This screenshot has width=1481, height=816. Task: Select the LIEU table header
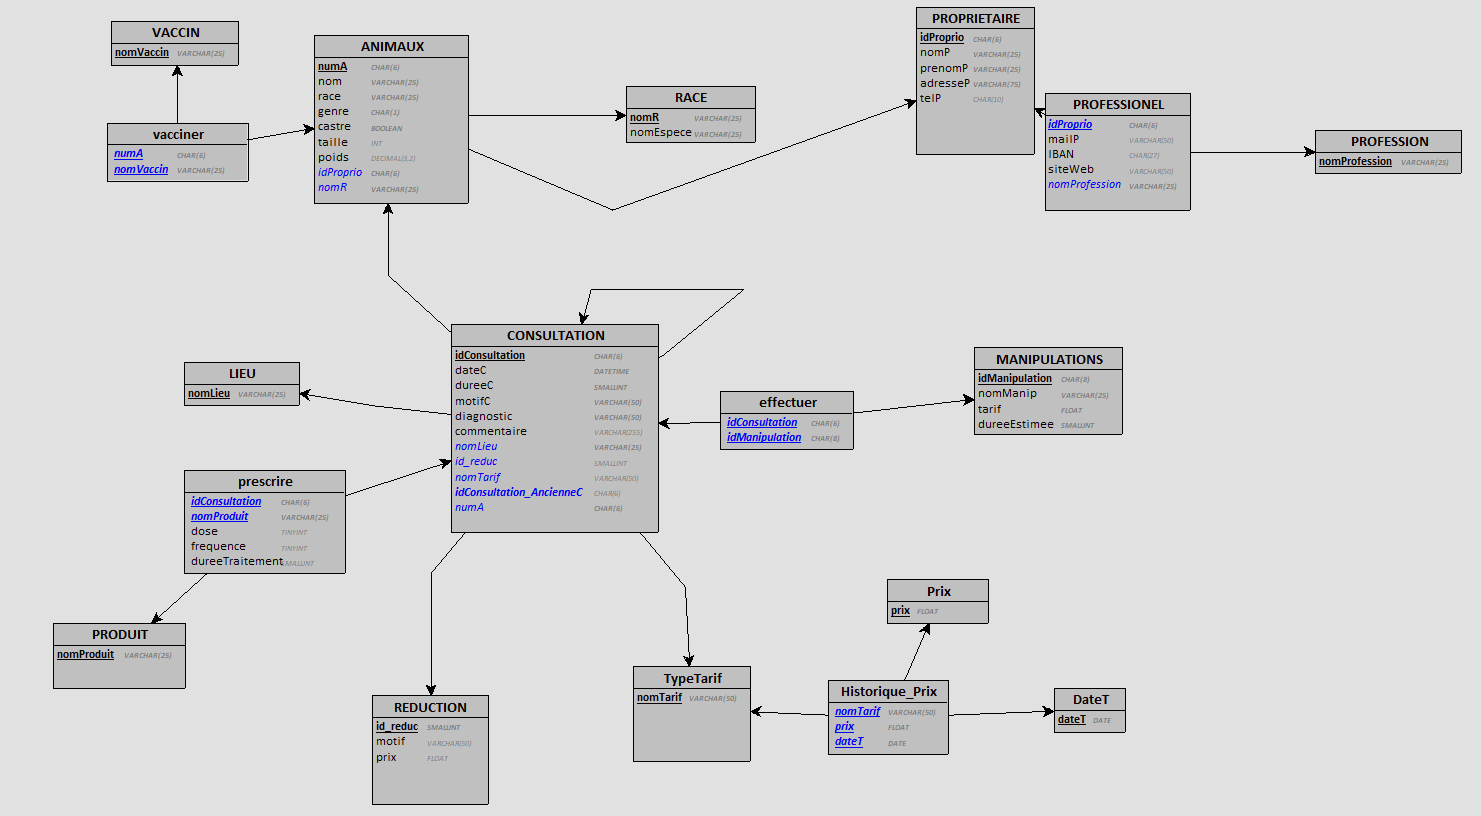(x=242, y=374)
